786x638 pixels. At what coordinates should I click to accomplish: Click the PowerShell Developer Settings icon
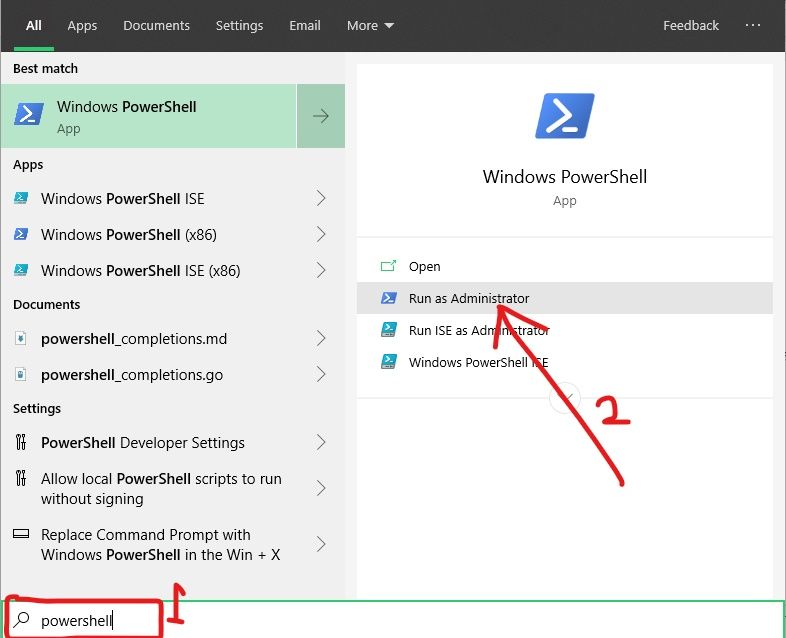[x=21, y=443]
